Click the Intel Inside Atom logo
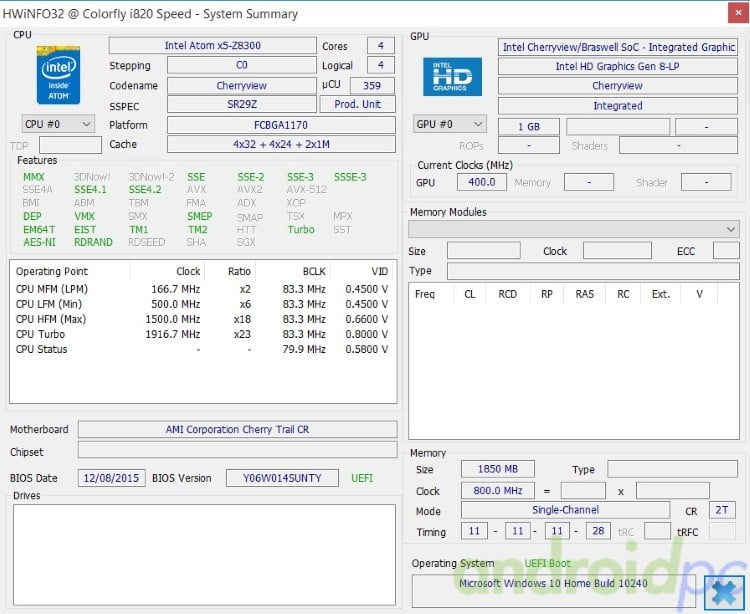 (x=58, y=75)
